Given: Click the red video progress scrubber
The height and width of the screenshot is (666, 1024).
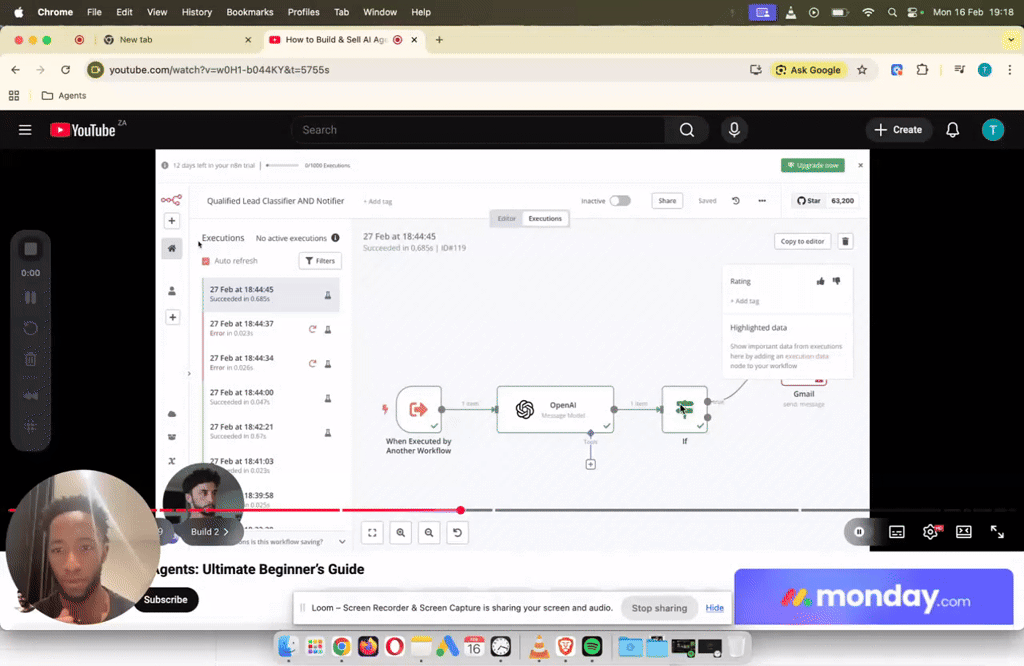Looking at the screenshot, I should (x=461, y=510).
